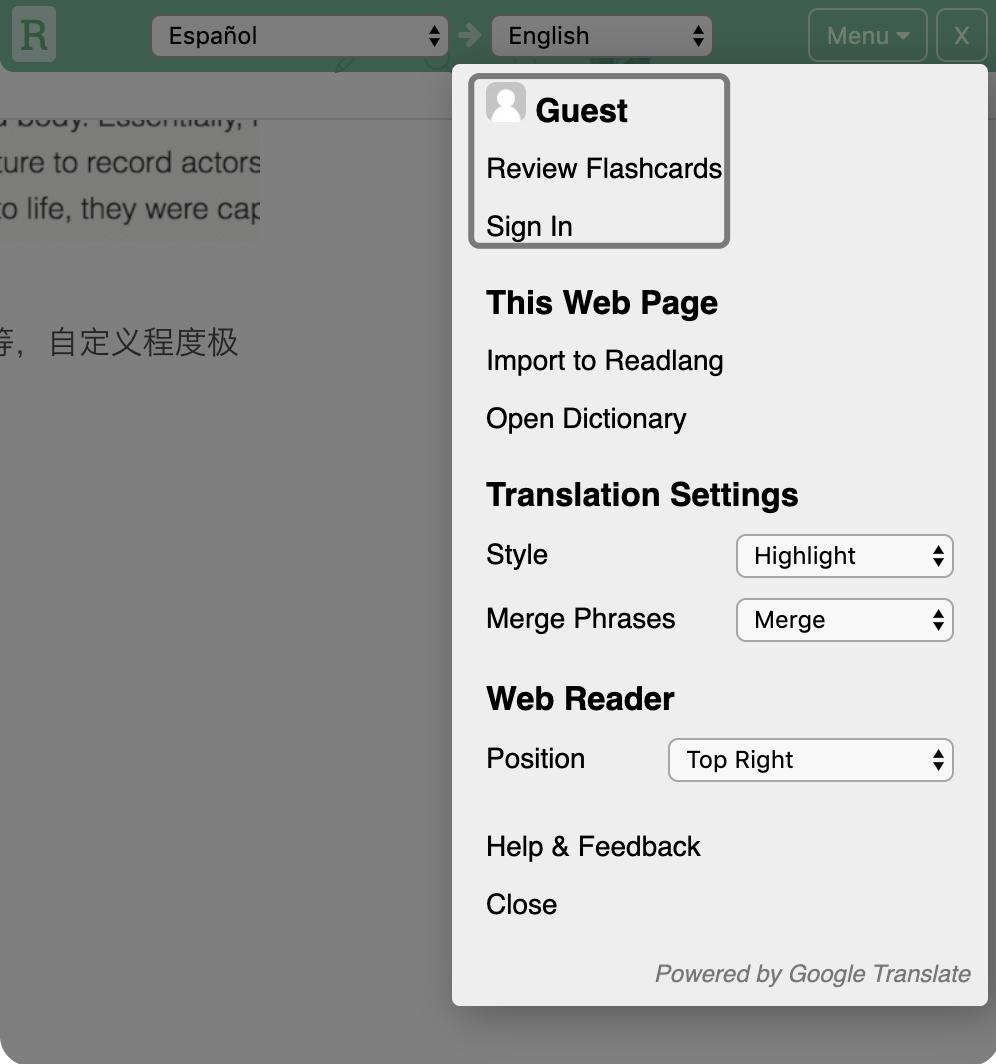The height and width of the screenshot is (1064, 996).
Task: Open the English target language dropdown
Action: [602, 35]
